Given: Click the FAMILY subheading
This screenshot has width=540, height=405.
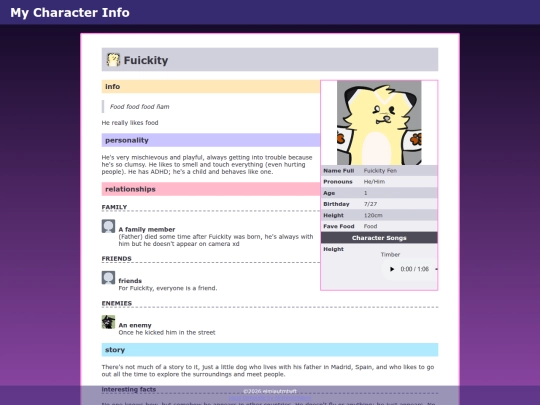Looking at the screenshot, I should (114, 207).
